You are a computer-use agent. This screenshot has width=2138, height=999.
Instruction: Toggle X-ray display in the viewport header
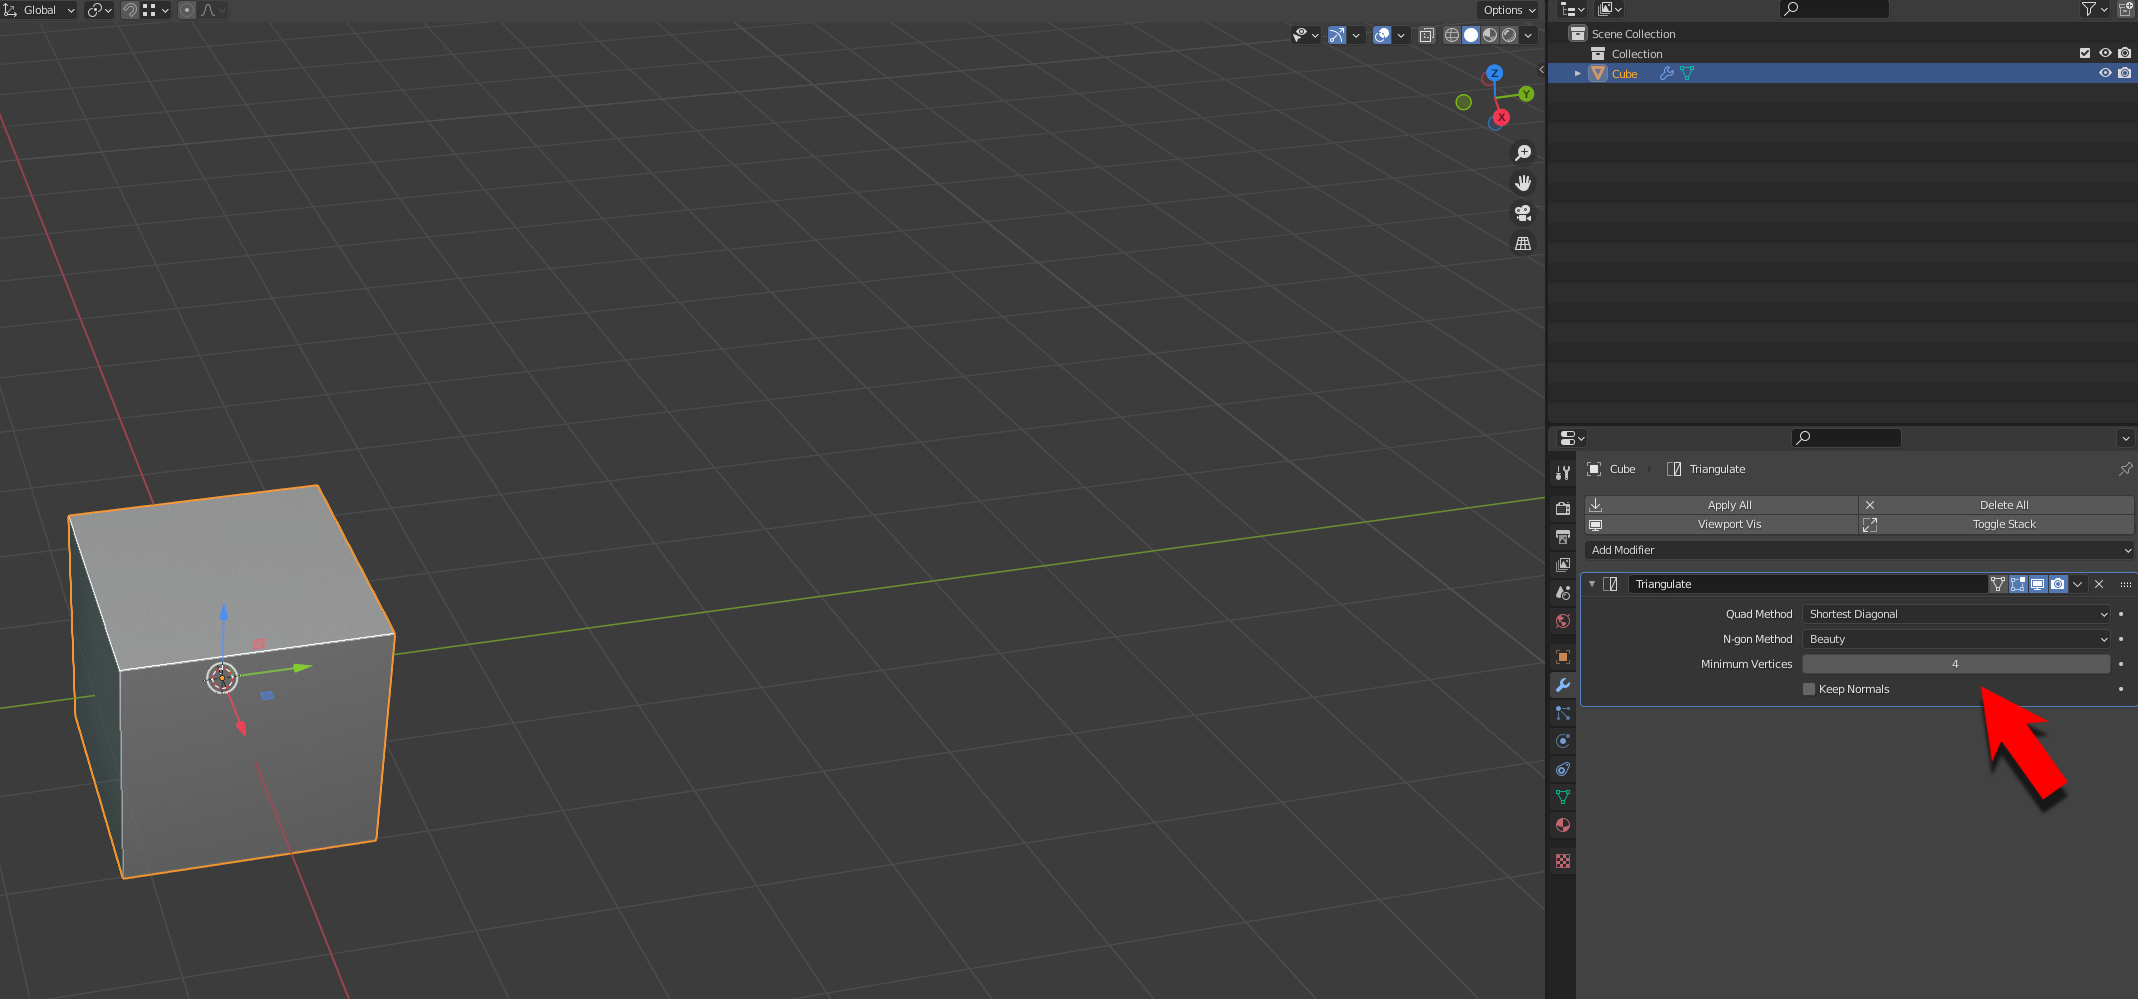point(1426,35)
